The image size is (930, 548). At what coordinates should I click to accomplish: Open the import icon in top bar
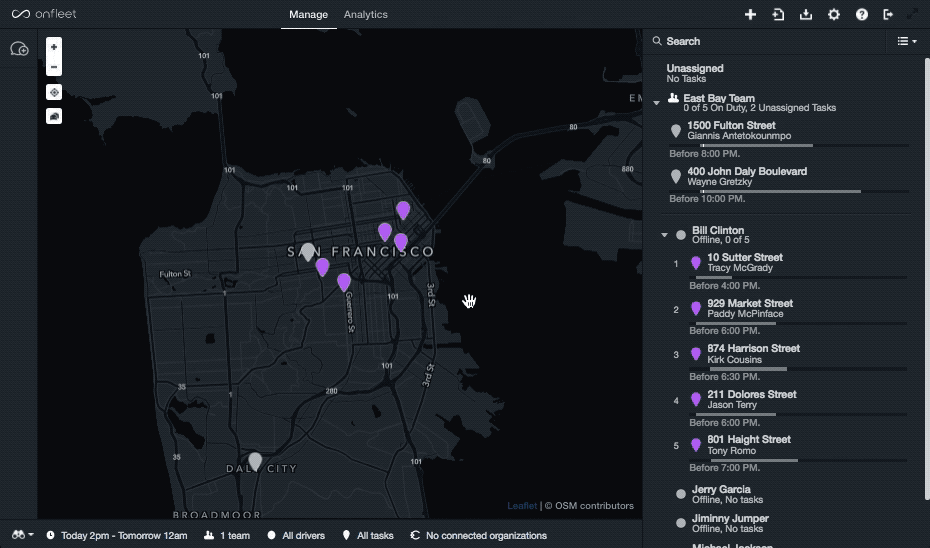tap(778, 14)
